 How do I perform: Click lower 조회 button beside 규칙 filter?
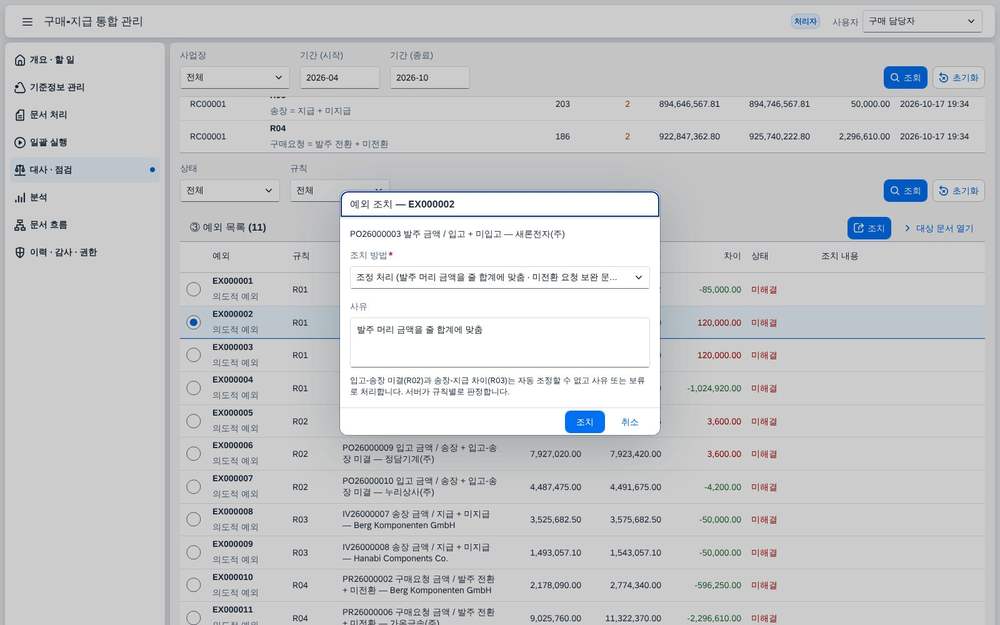click(x=905, y=190)
